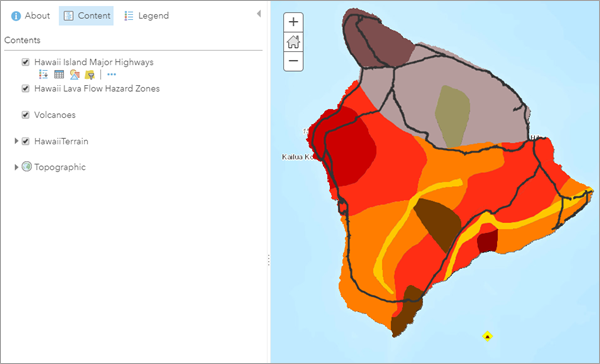Image resolution: width=600 pixels, height=364 pixels.
Task: Click the Filter icon for Highways layer
Action: click(x=90, y=74)
